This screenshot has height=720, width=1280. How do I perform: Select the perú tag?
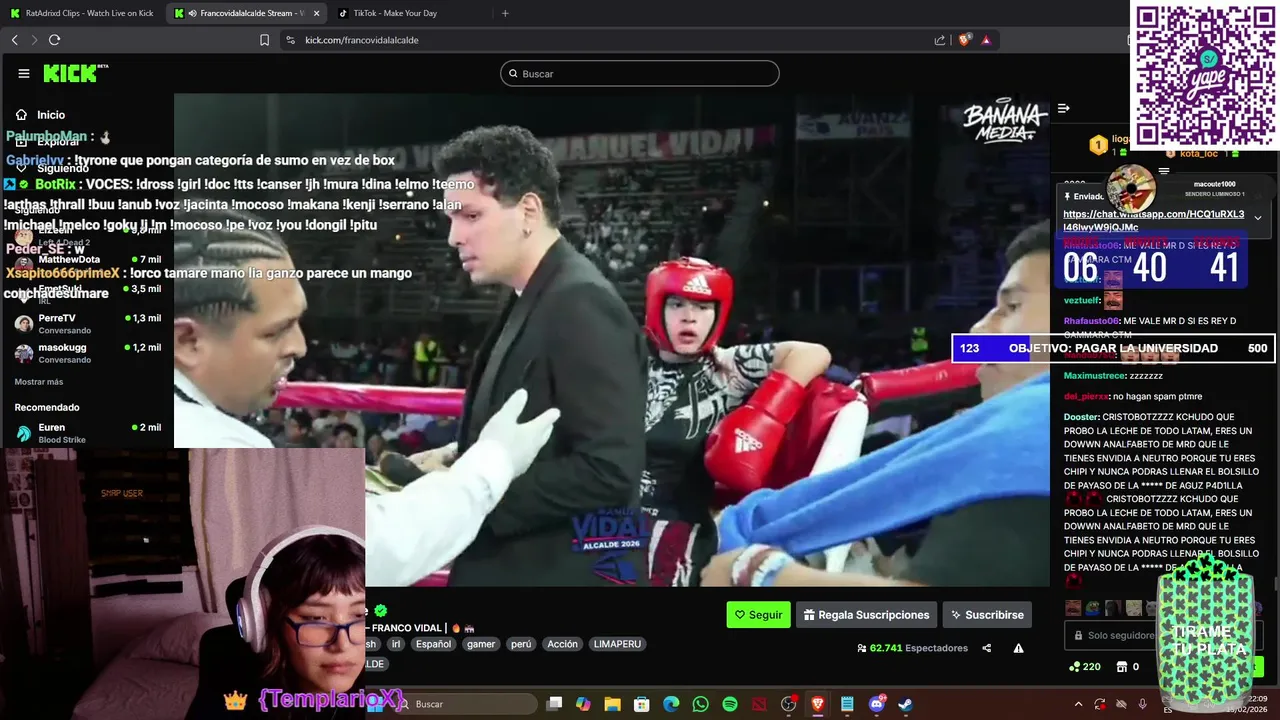point(521,644)
